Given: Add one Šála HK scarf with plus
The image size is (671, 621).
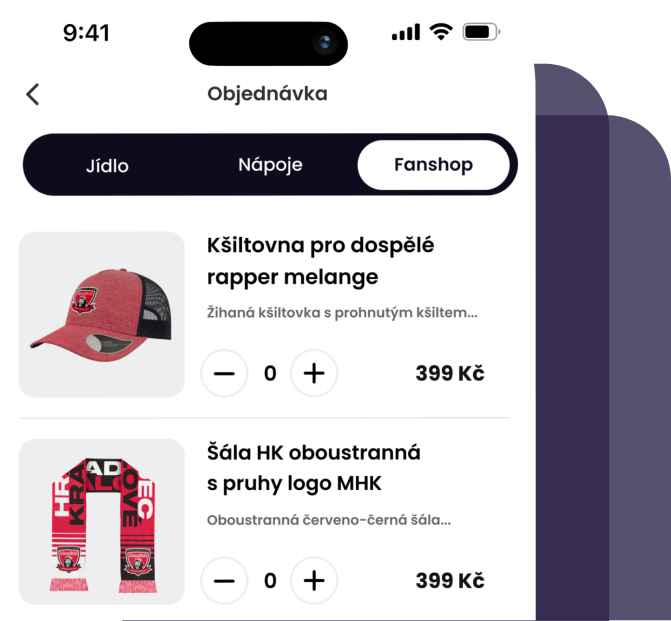Looking at the screenshot, I should 314,581.
